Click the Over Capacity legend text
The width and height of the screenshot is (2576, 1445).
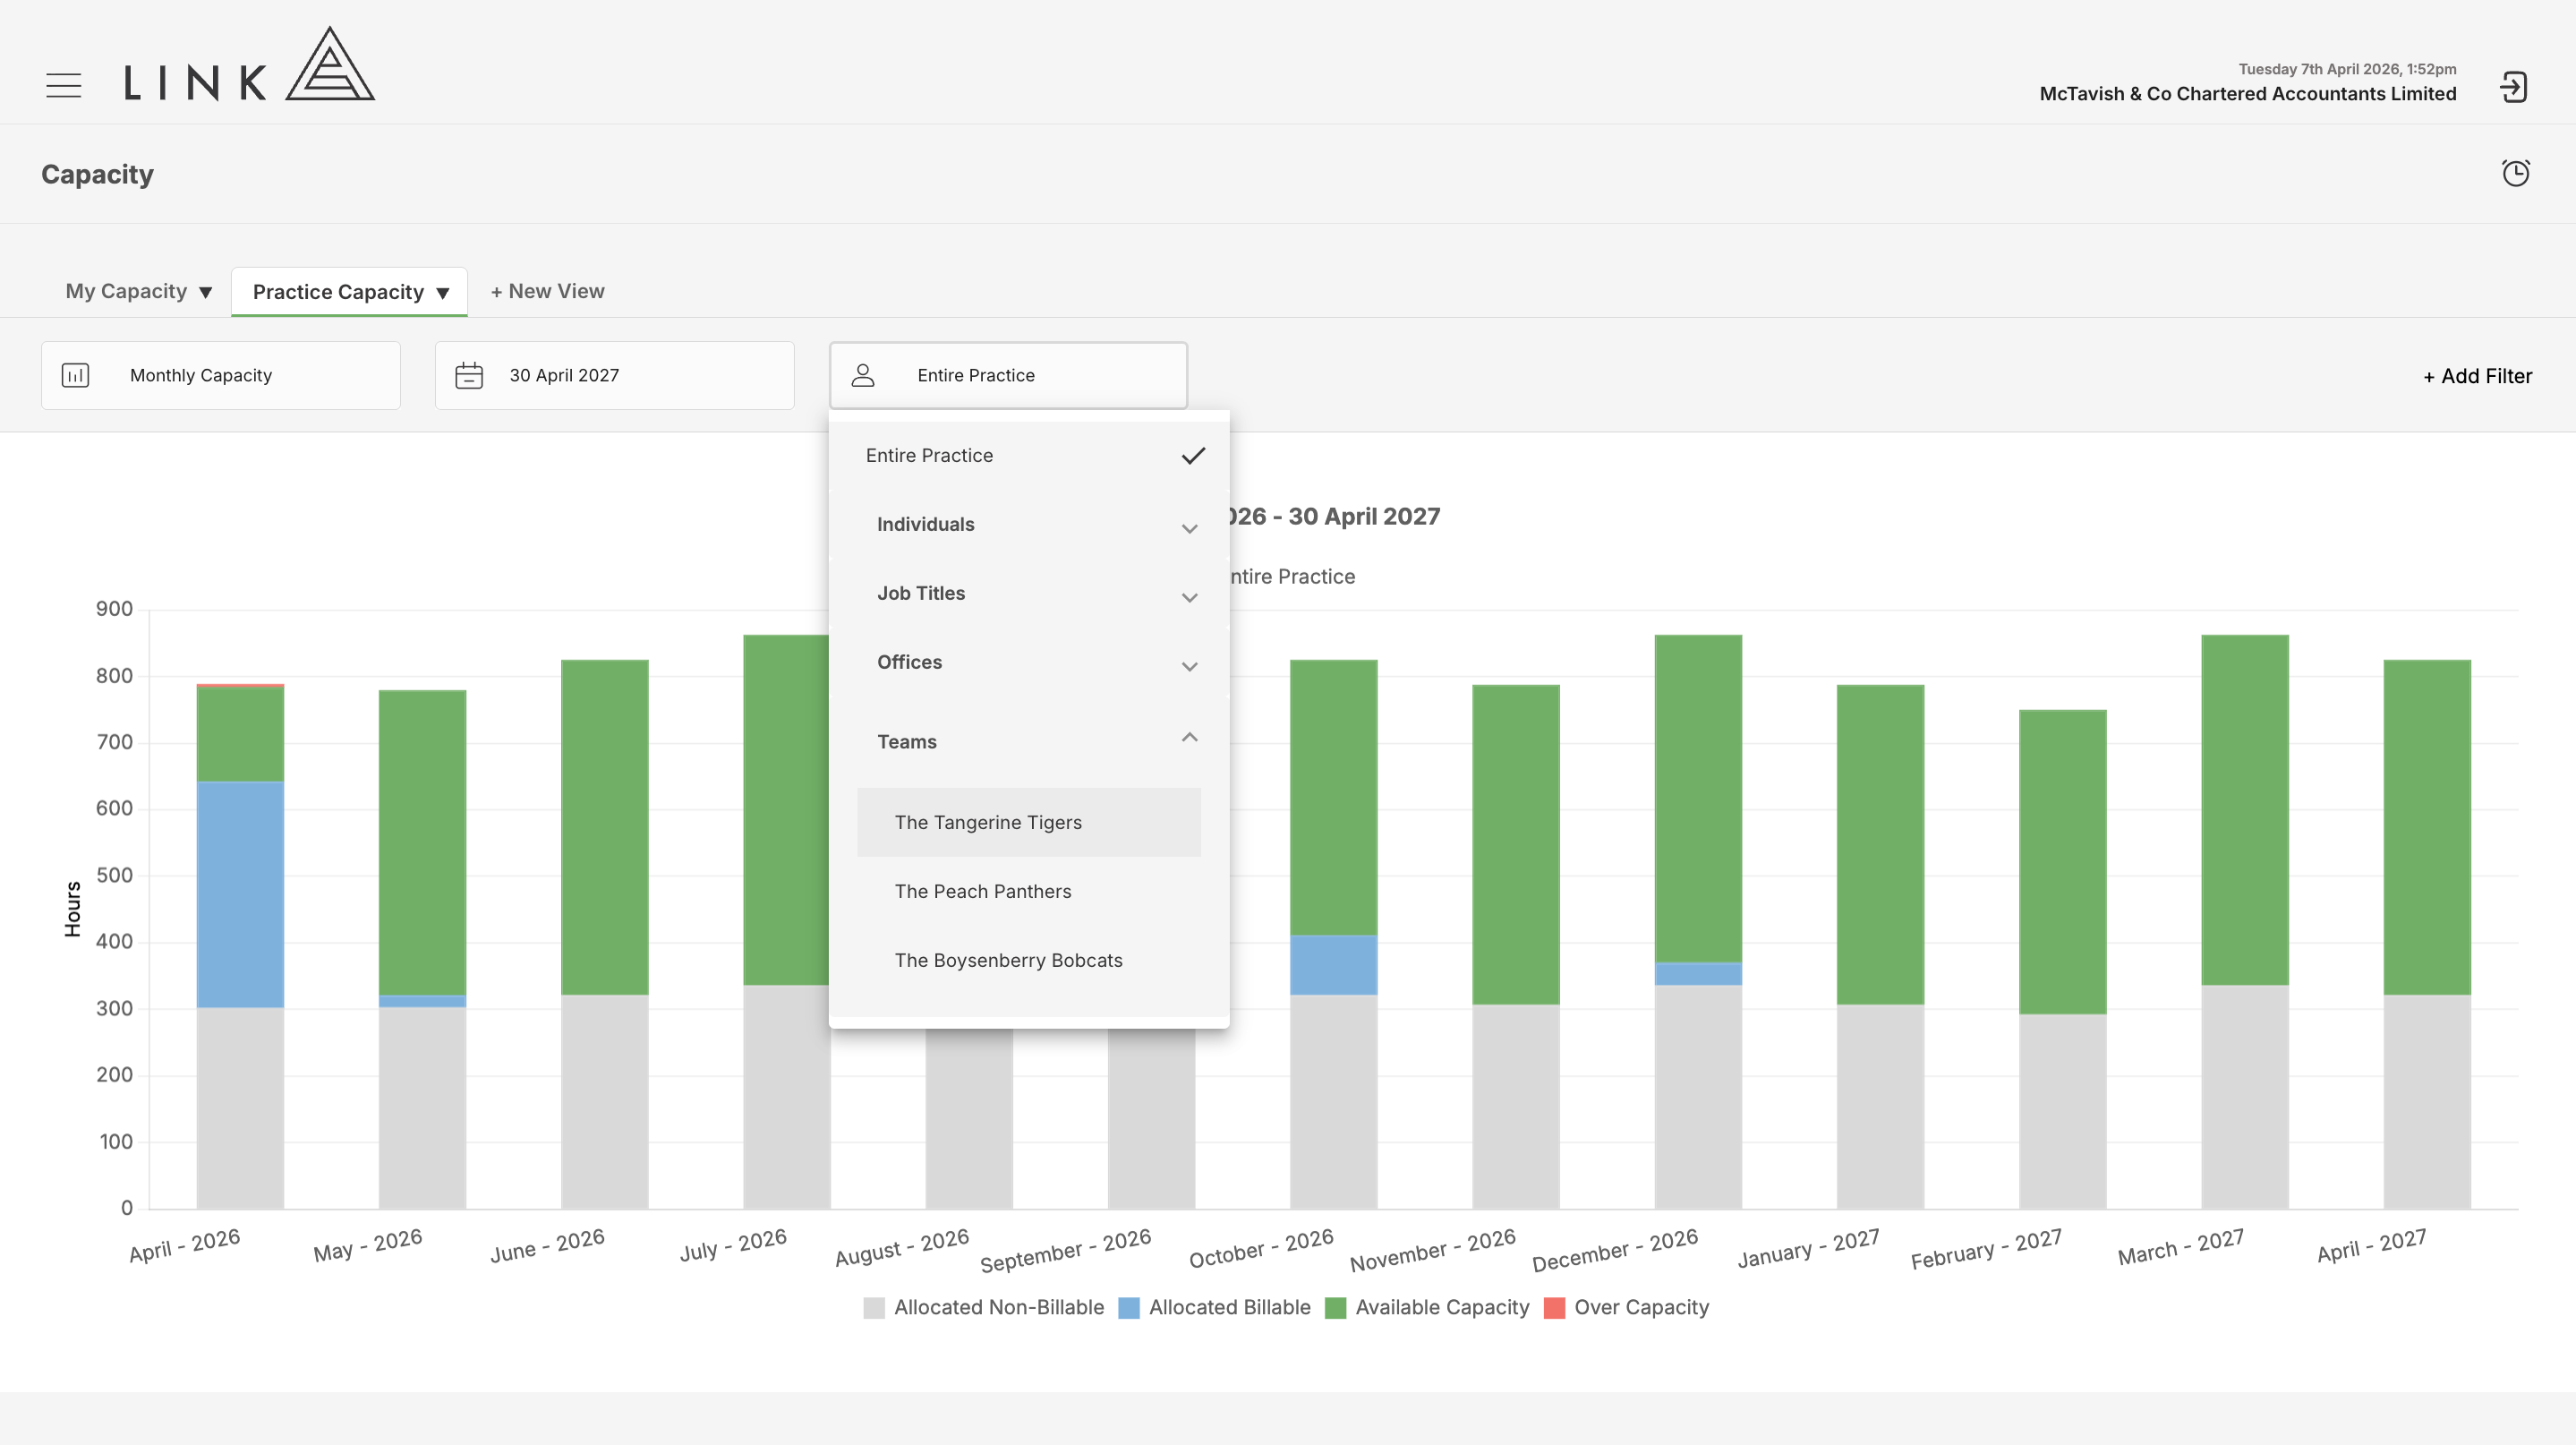click(x=1641, y=1308)
